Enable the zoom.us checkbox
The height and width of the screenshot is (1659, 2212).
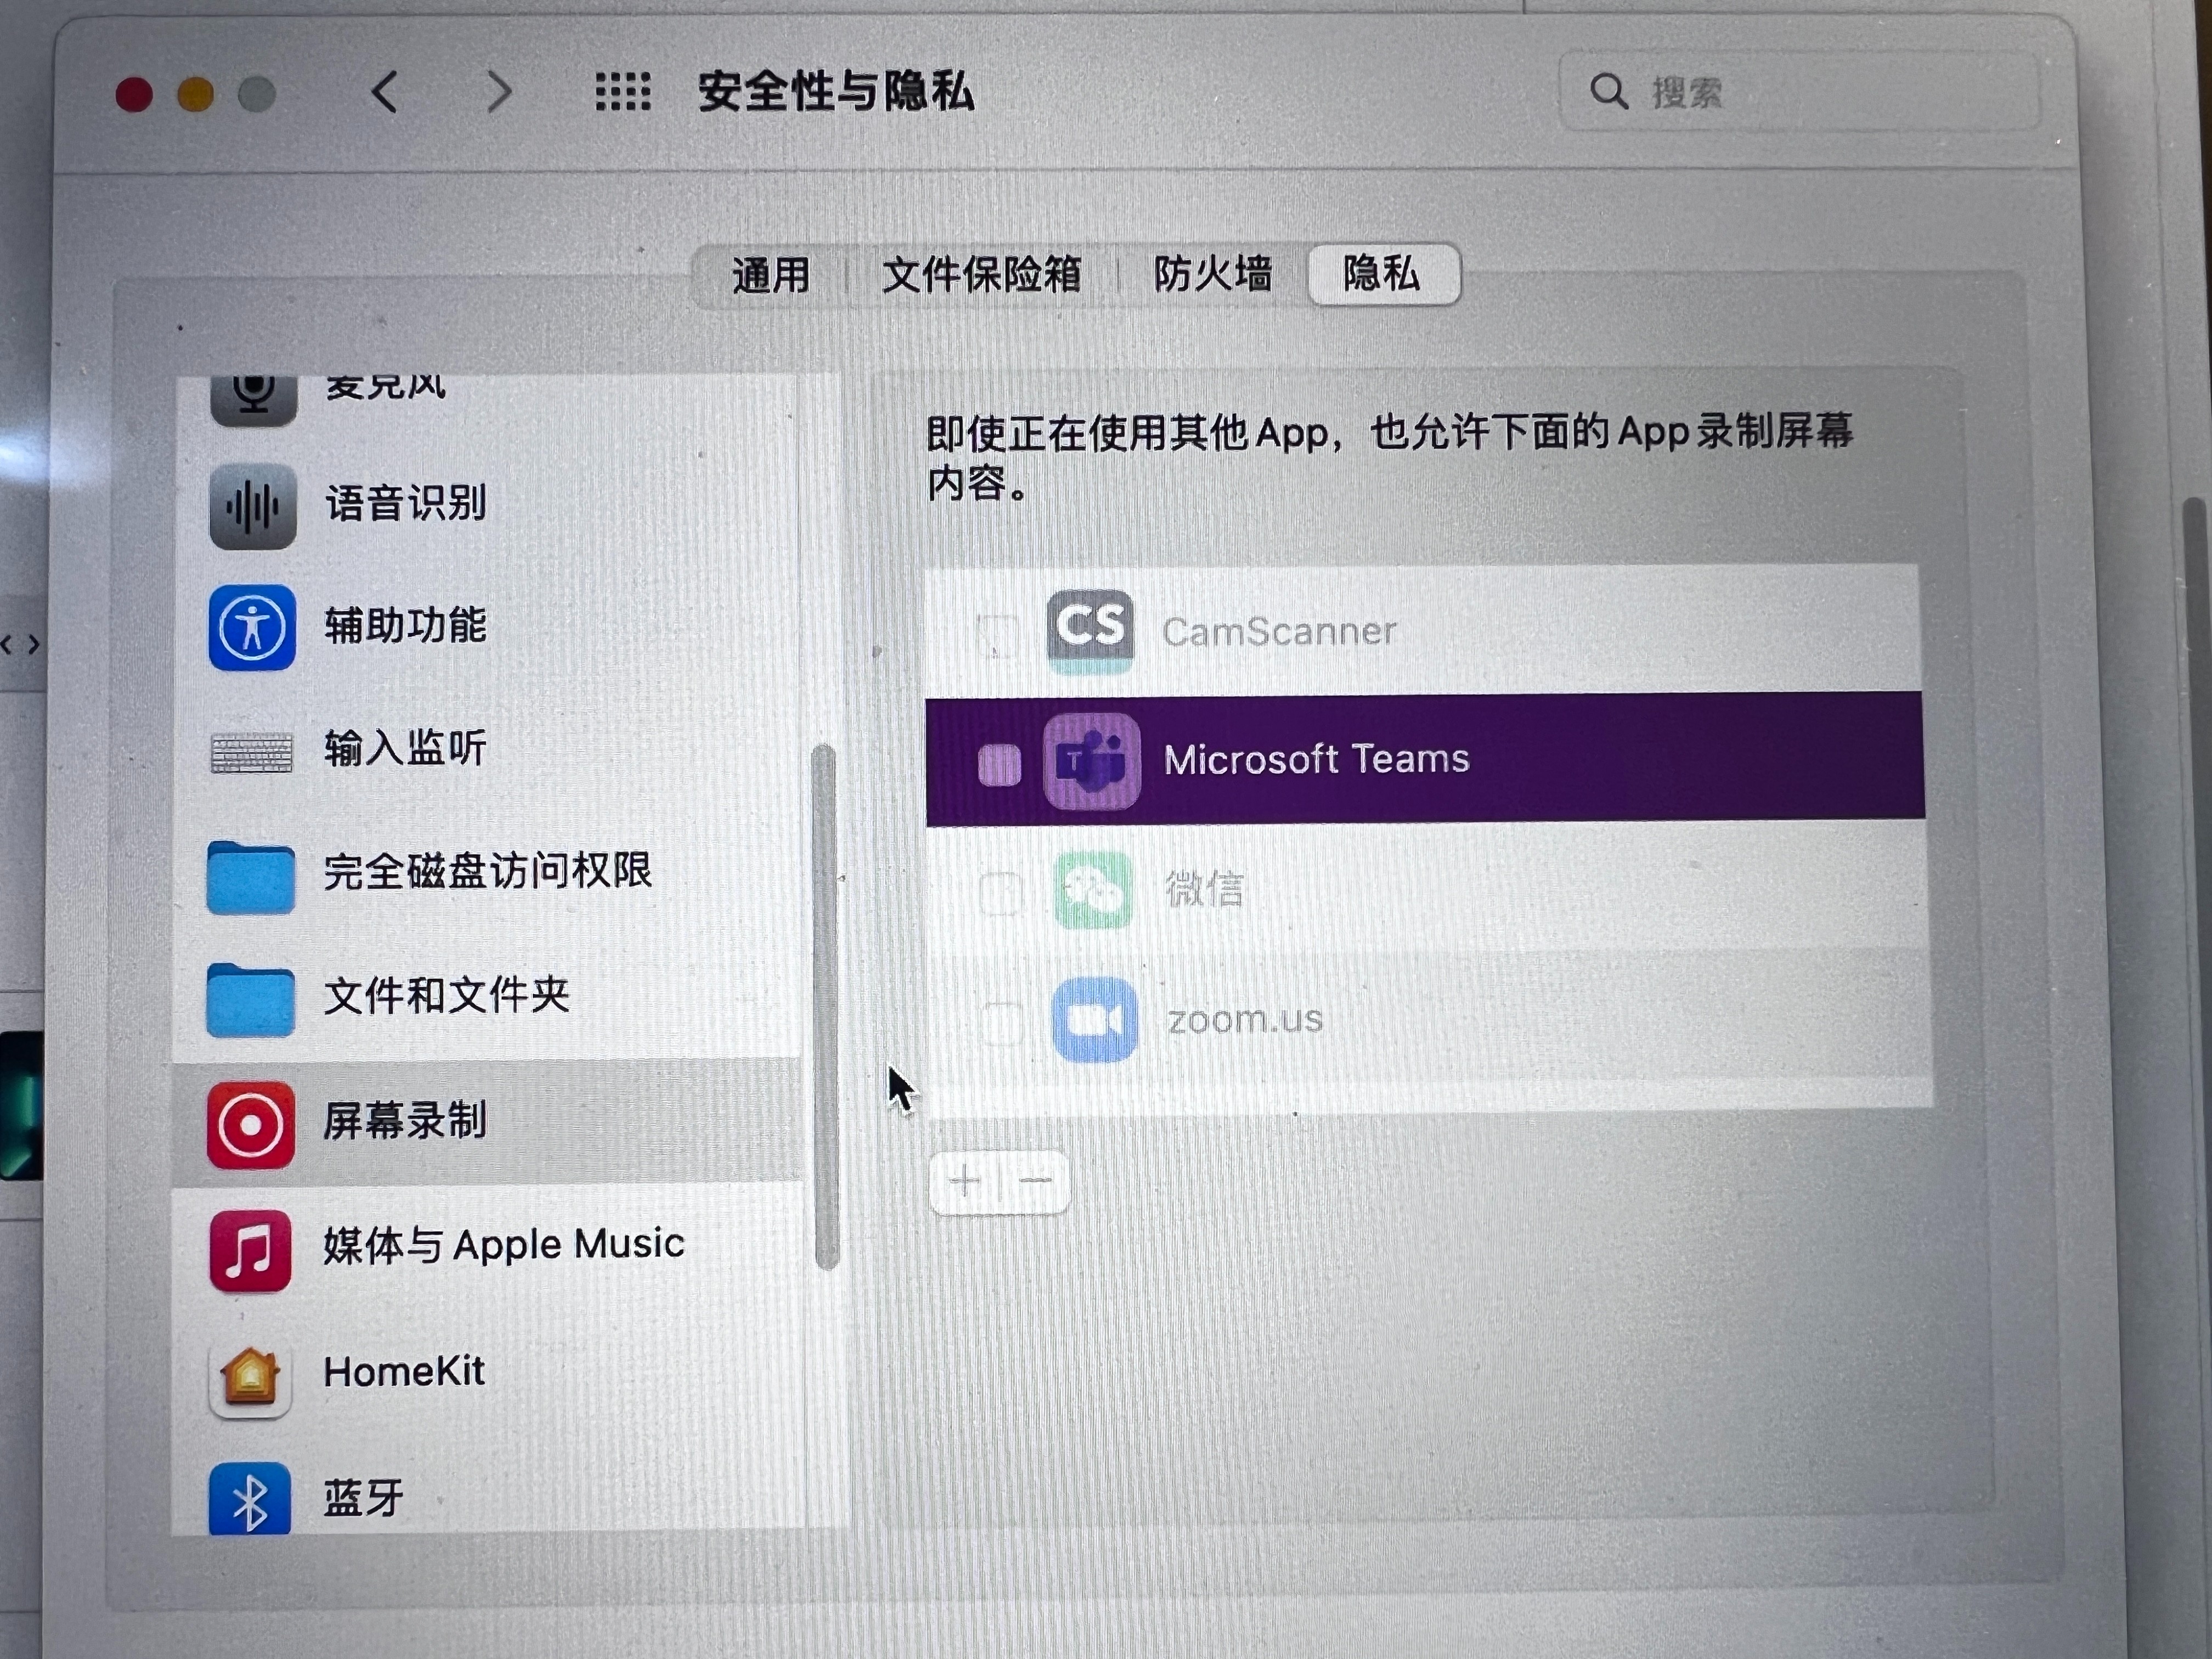(1001, 1022)
